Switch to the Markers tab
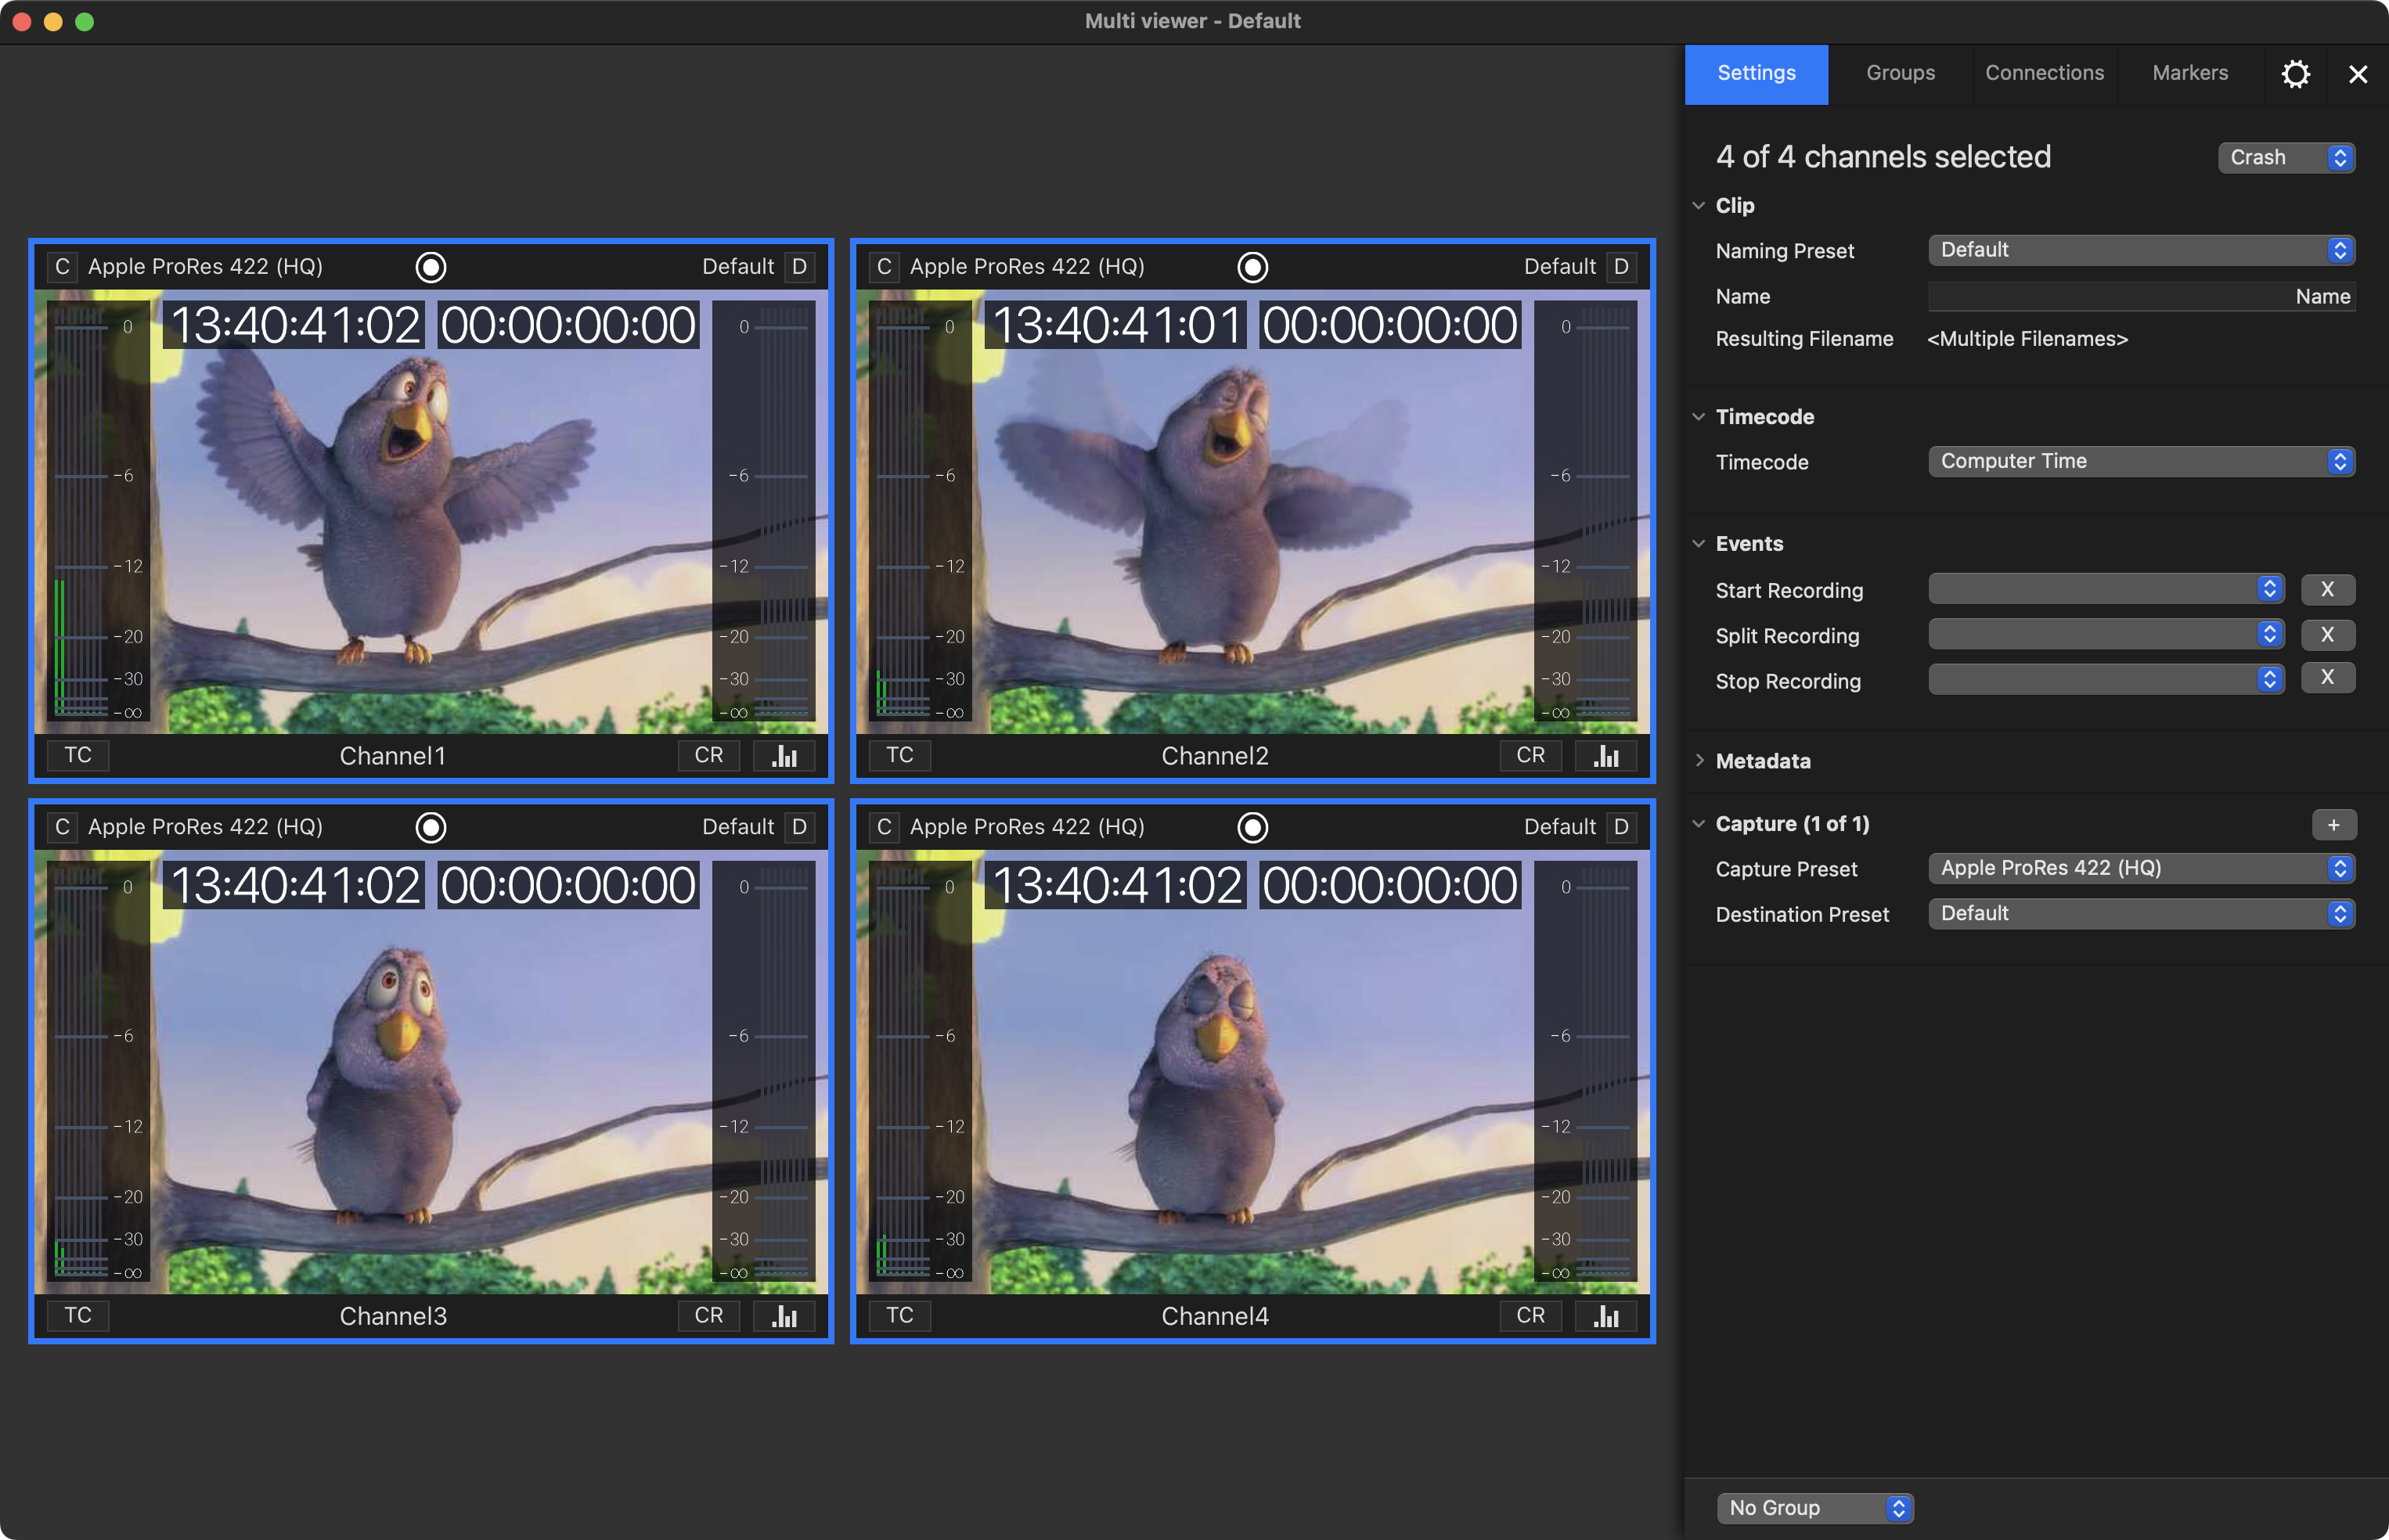Image resolution: width=2389 pixels, height=1540 pixels. point(2191,74)
